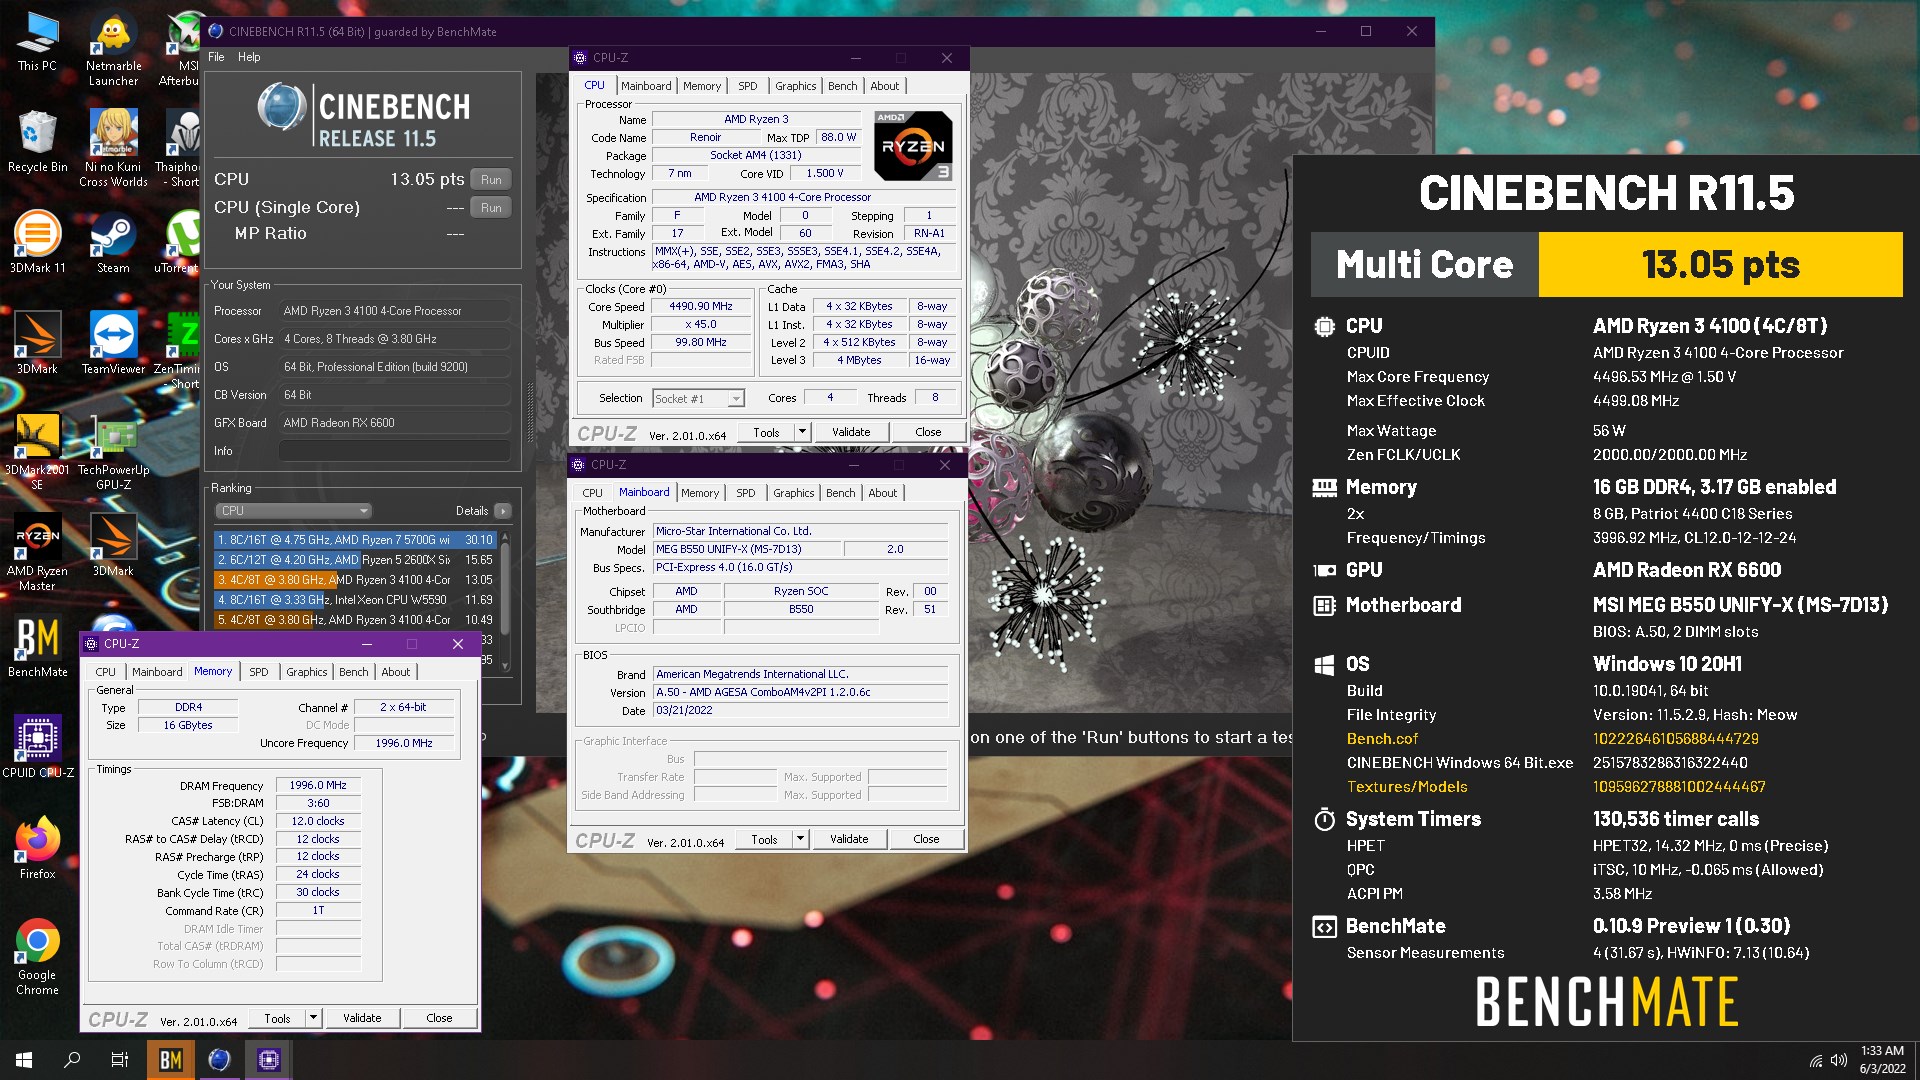Launch Firefox from the desktop
Image resolution: width=1920 pixels, height=1080 pixels.
point(37,848)
